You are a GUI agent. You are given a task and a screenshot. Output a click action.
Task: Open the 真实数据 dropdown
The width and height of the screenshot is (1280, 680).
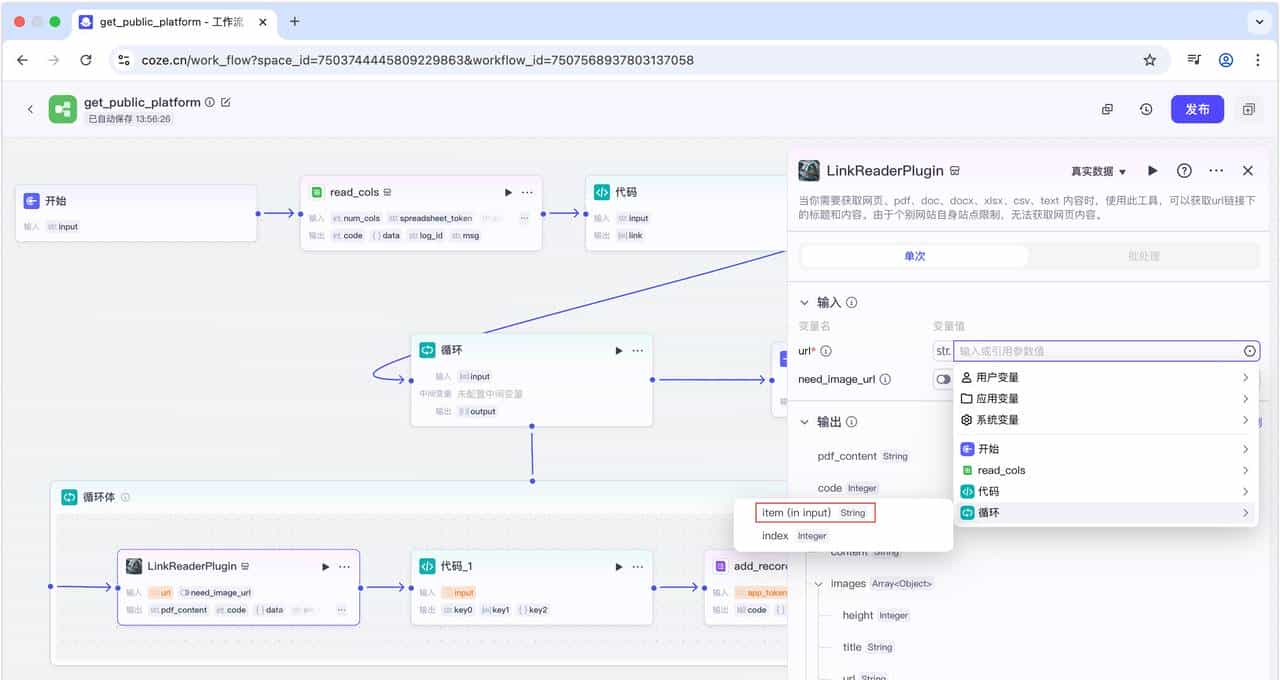[1098, 172]
